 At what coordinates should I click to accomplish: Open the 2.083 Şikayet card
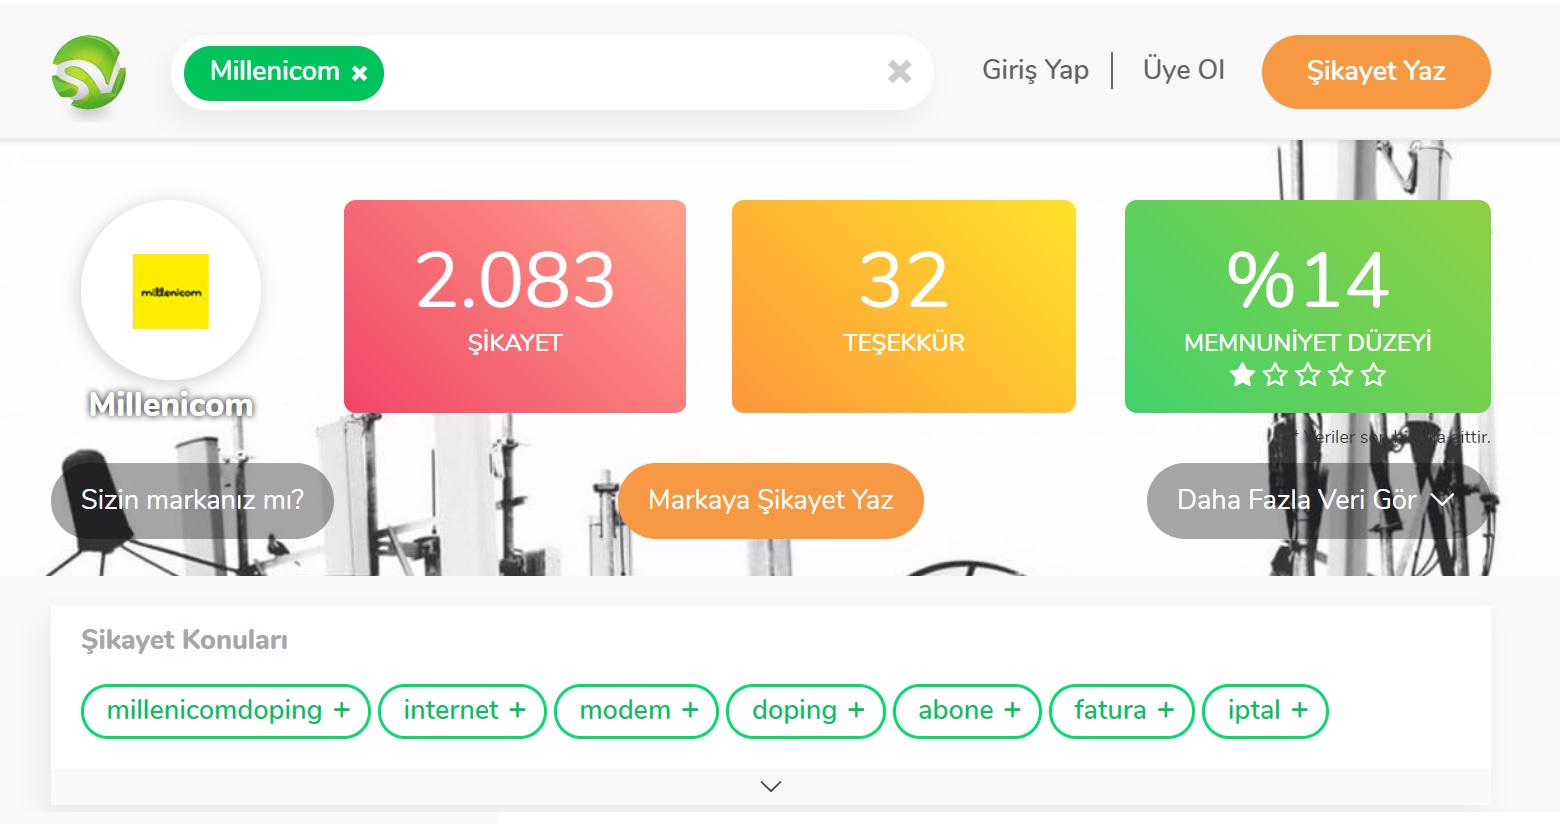click(515, 306)
